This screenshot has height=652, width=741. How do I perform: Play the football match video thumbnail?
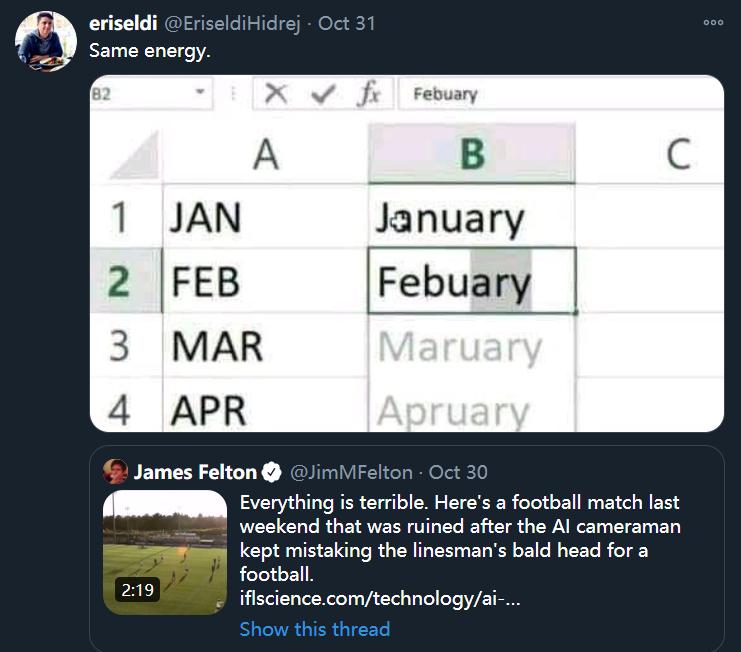coord(165,552)
